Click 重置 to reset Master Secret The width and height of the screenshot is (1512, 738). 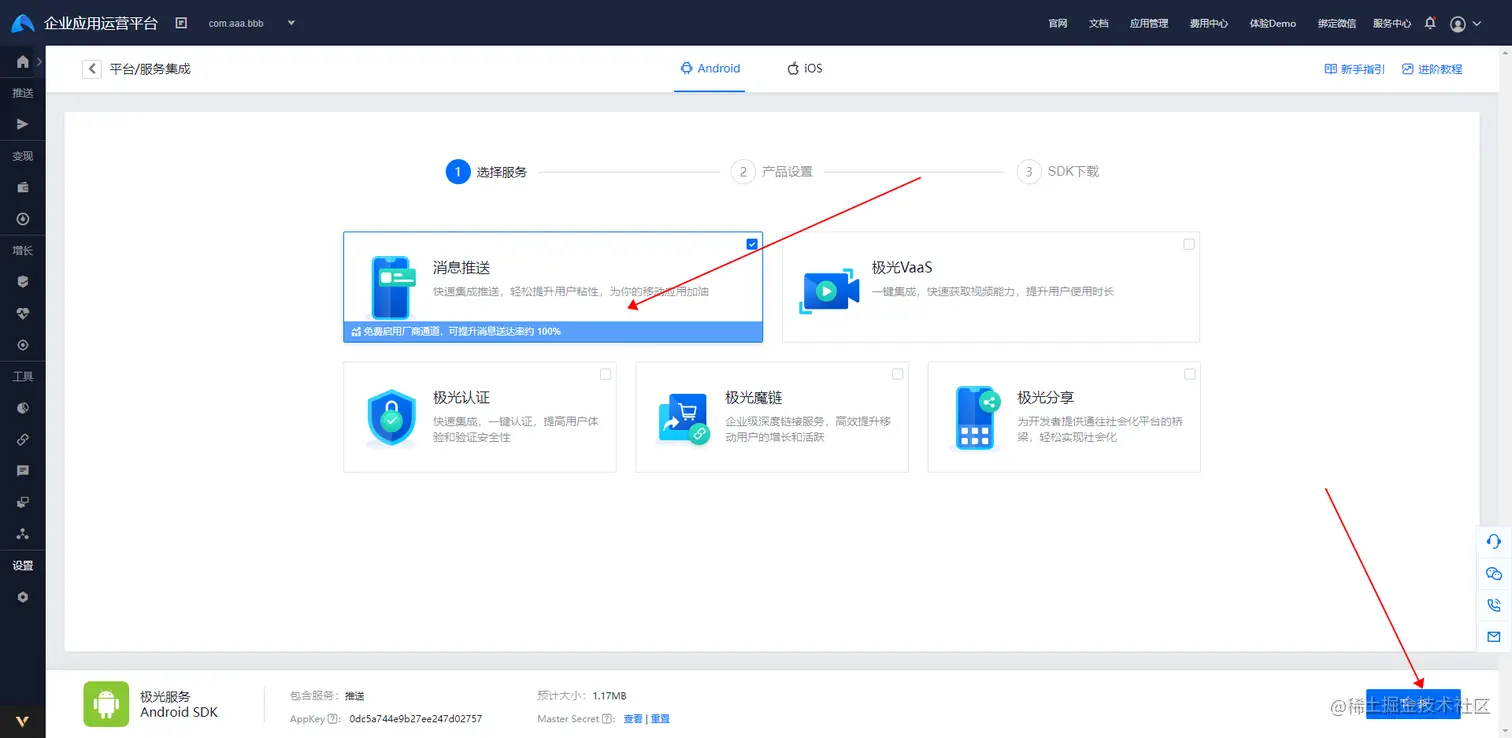[660, 719]
